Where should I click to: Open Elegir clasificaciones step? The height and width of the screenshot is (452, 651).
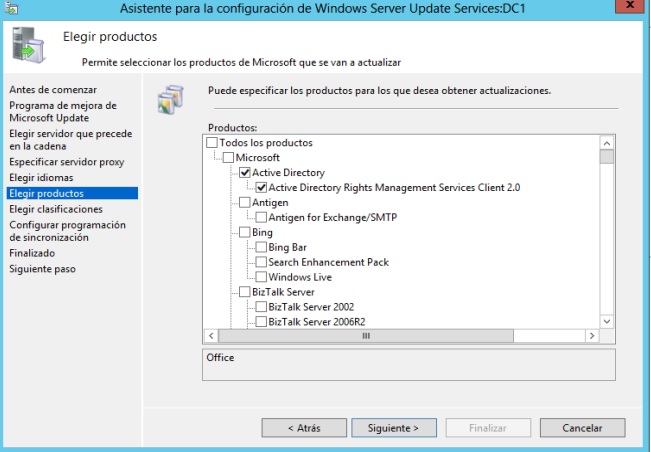(56, 209)
